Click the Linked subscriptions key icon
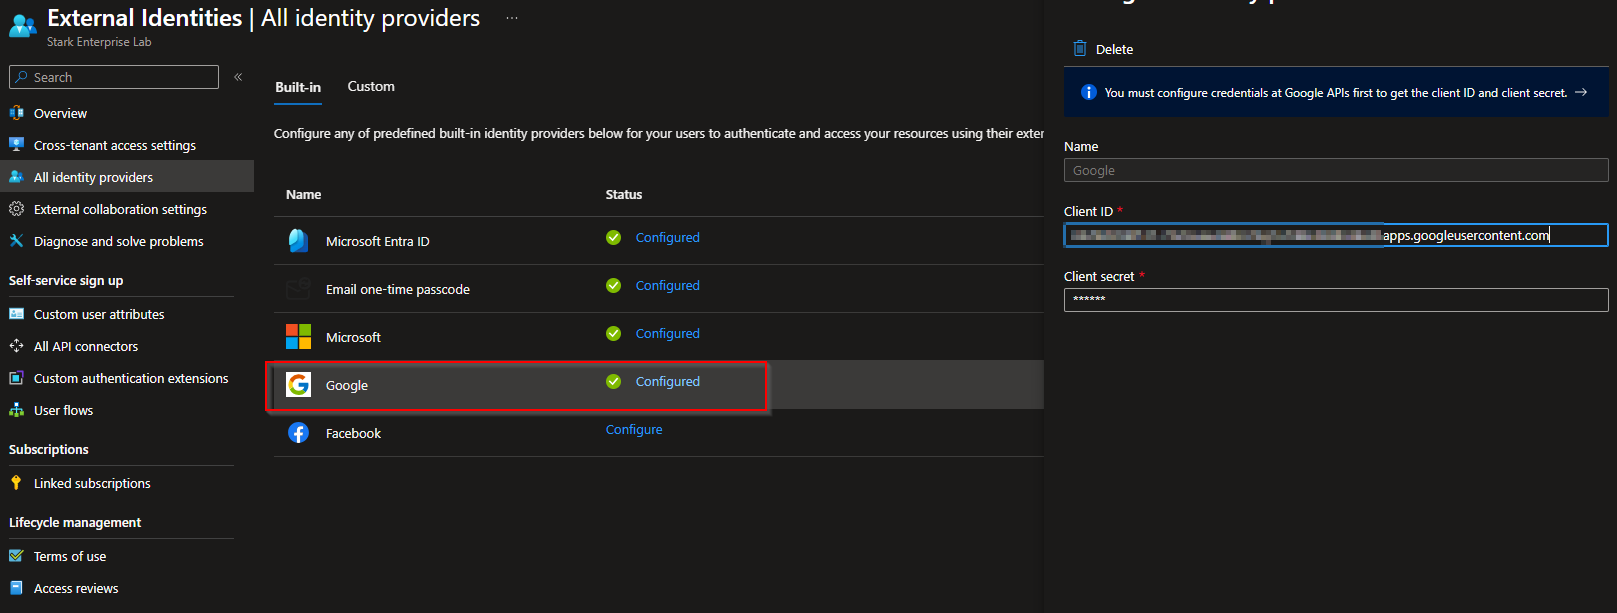Viewport: 1617px width, 613px height. [x=16, y=483]
